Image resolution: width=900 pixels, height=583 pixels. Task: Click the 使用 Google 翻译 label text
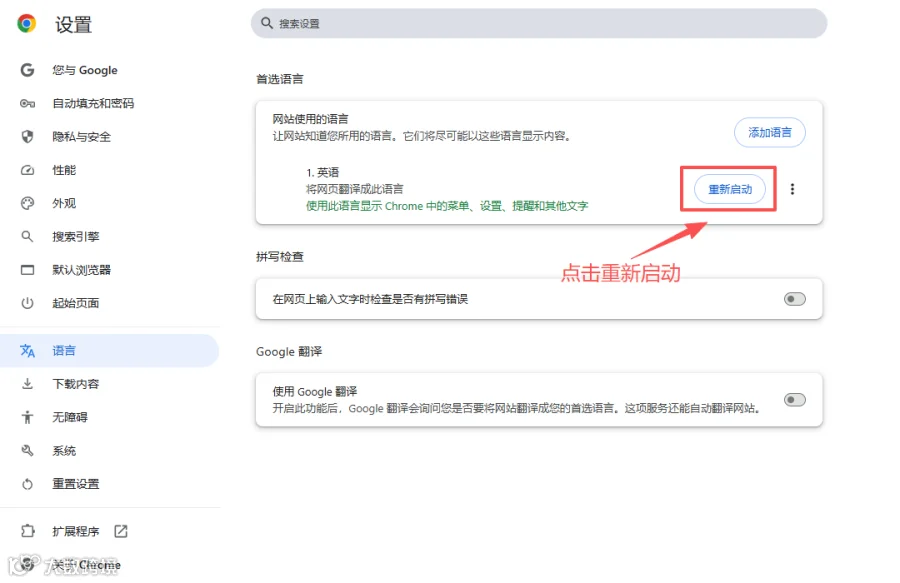click(x=315, y=391)
